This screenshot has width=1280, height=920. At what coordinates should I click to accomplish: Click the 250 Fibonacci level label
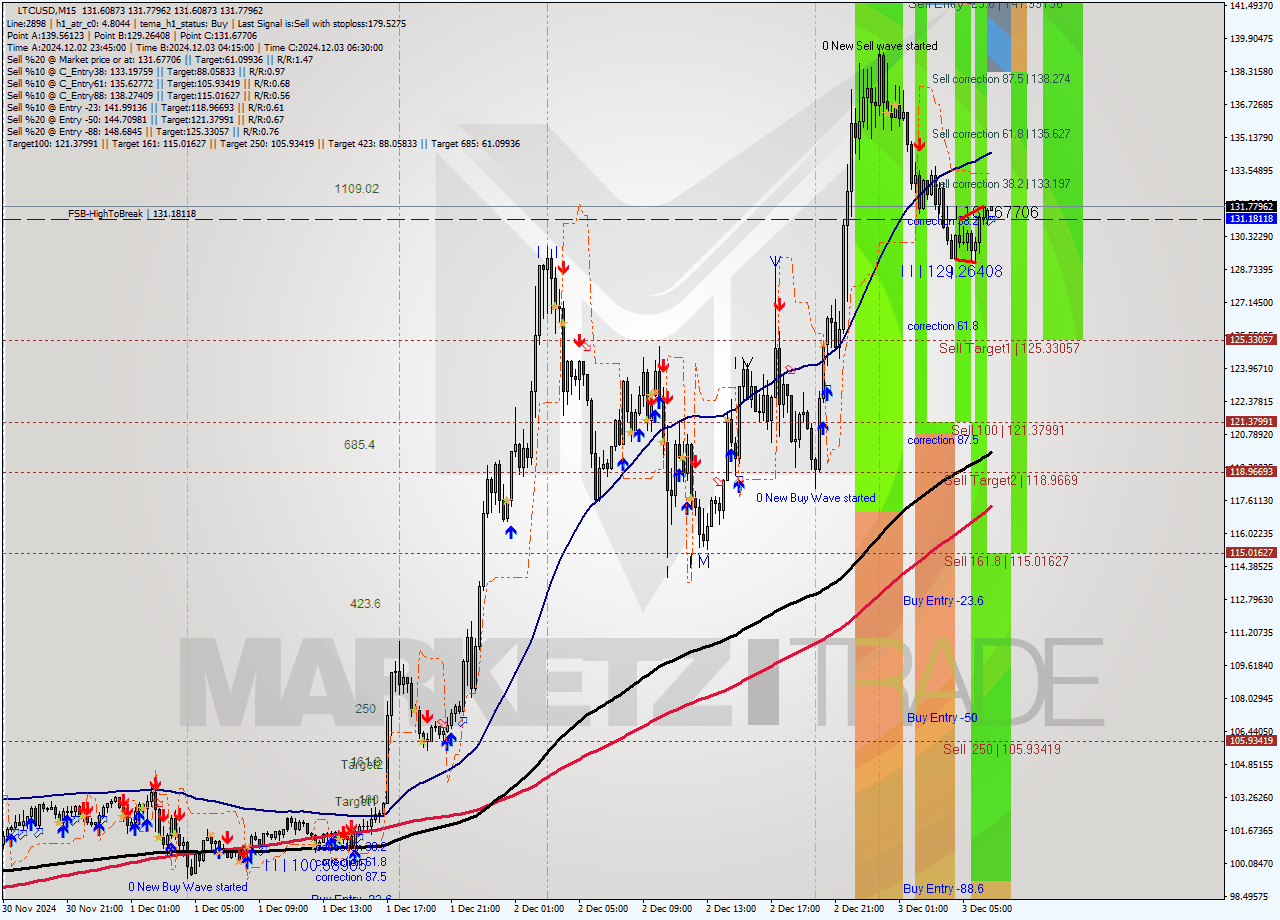365,708
